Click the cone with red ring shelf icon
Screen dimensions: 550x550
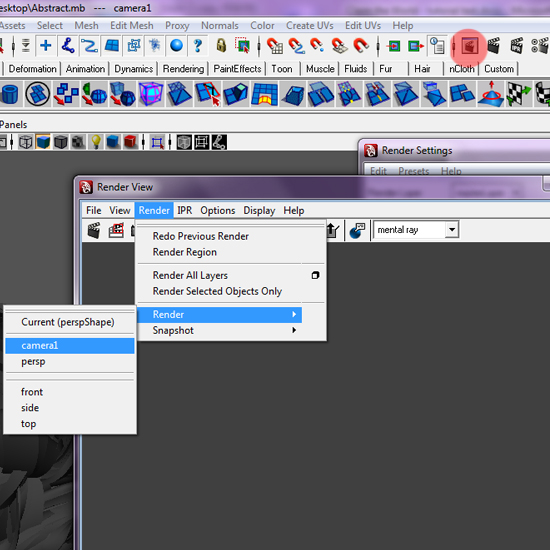click(x=491, y=94)
